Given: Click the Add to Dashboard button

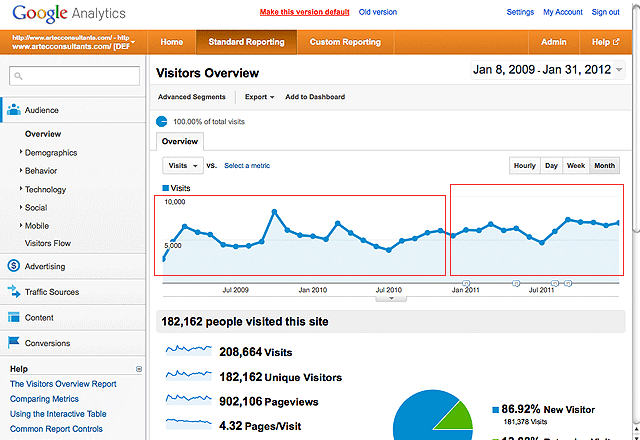Looking at the screenshot, I should tap(315, 97).
